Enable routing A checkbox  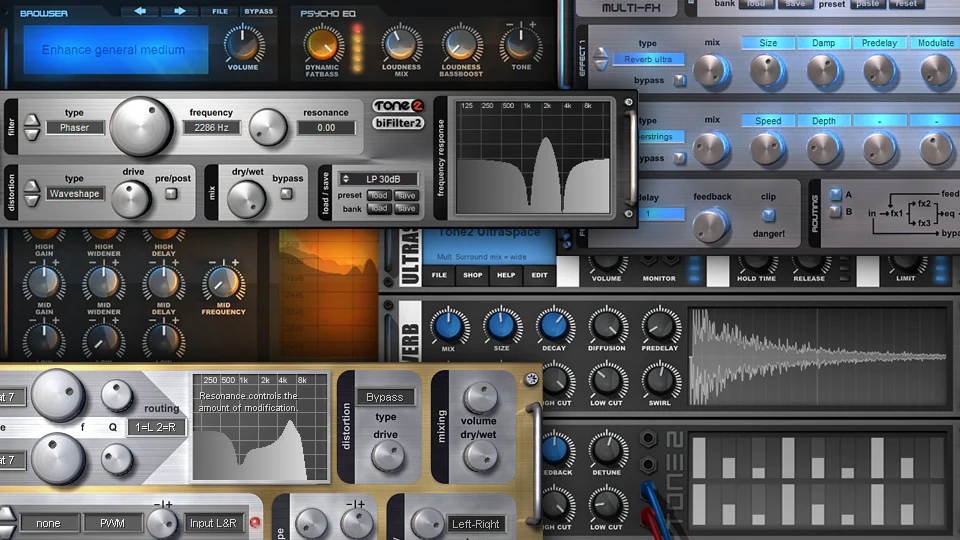click(x=835, y=195)
